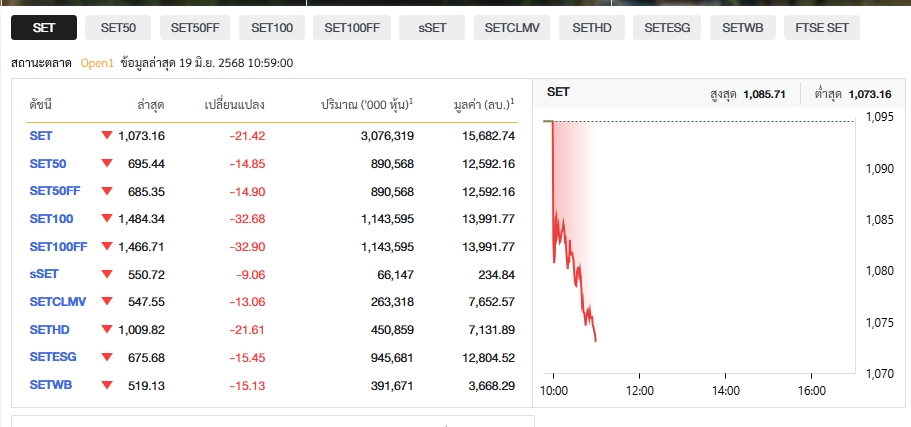Switch to the SET50 tab
This screenshot has height=427, width=911.
pyautogui.click(x=118, y=28)
